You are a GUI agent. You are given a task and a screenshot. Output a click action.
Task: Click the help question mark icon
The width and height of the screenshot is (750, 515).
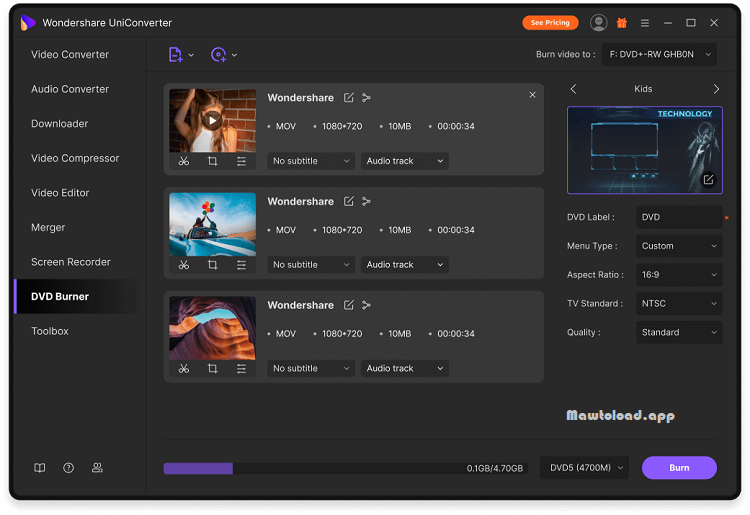click(68, 468)
